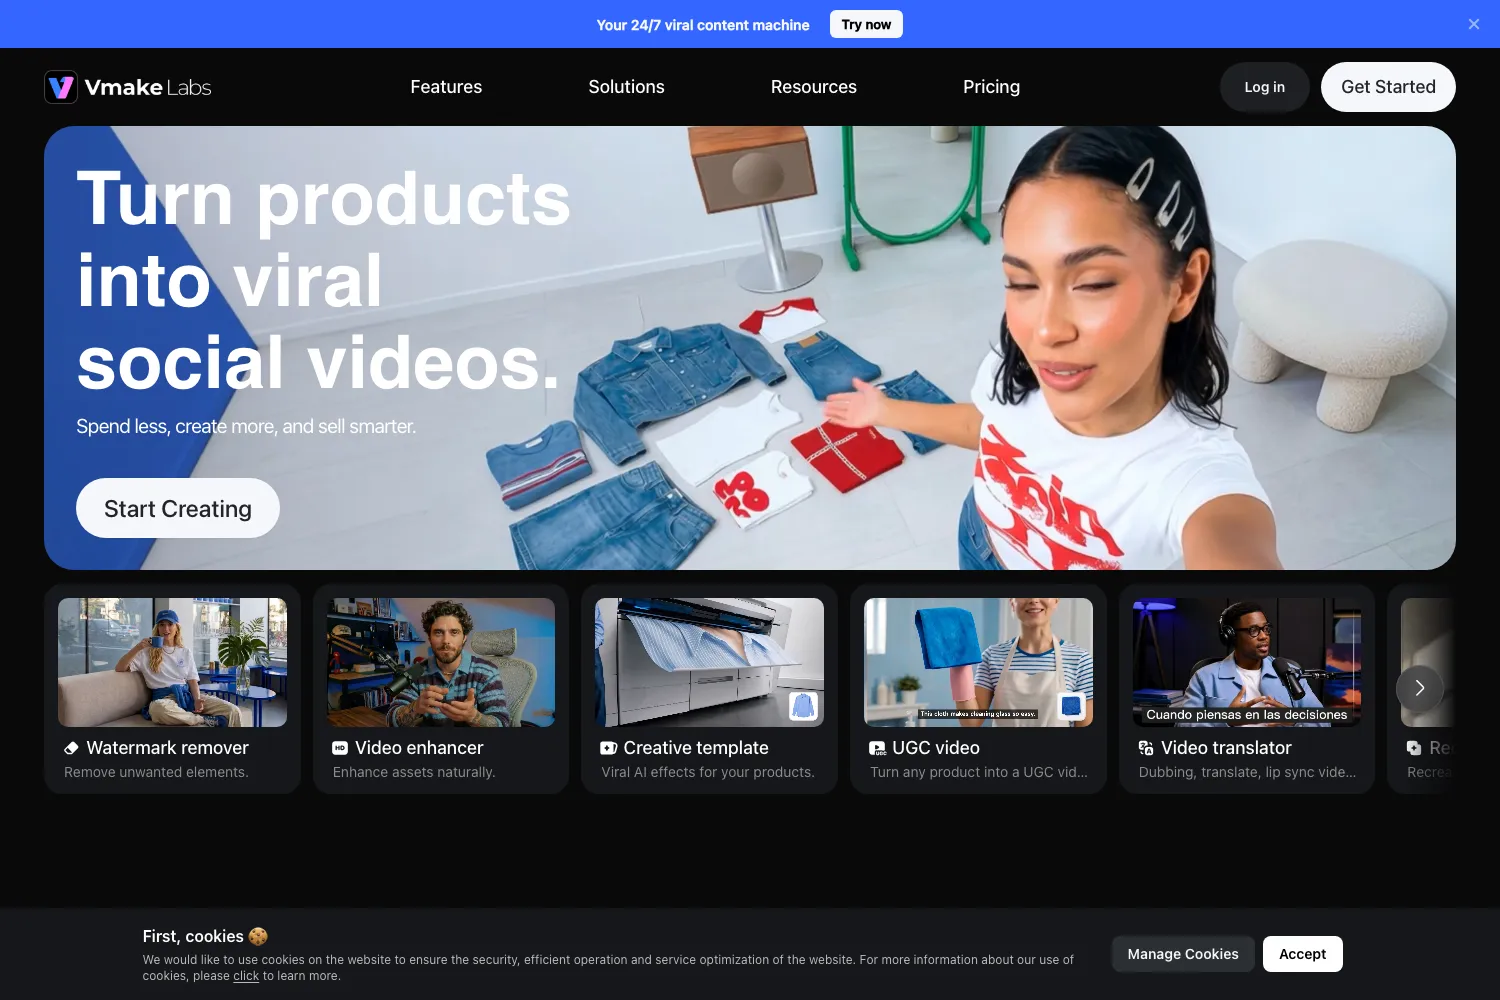Click the Creative template icon

coord(608,748)
